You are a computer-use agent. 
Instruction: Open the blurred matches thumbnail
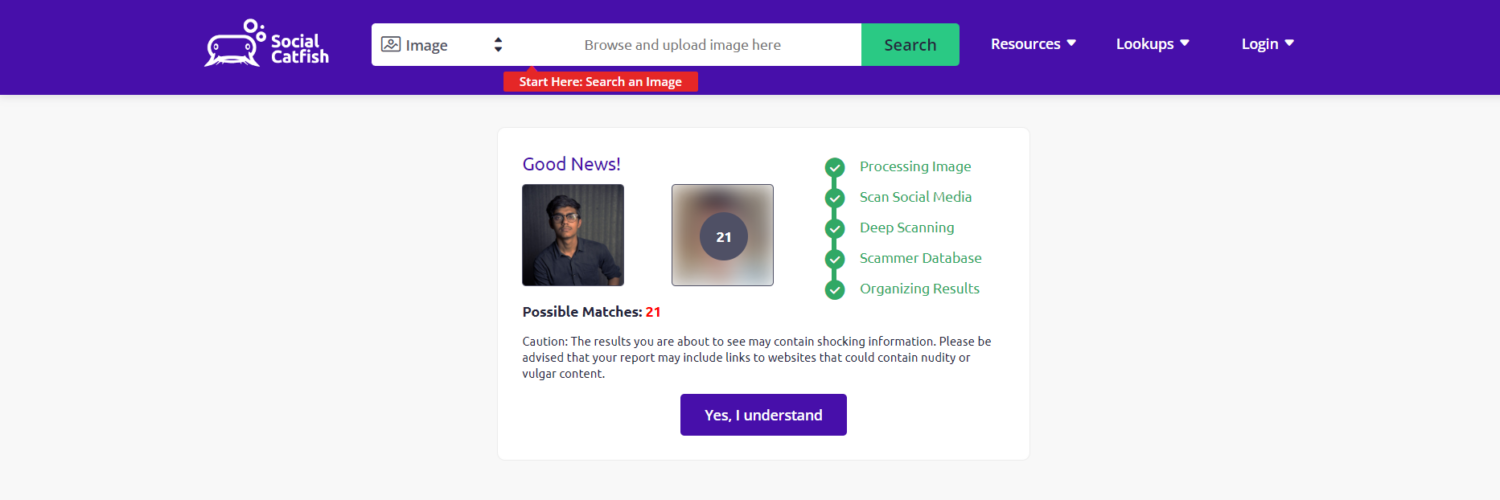tap(723, 235)
